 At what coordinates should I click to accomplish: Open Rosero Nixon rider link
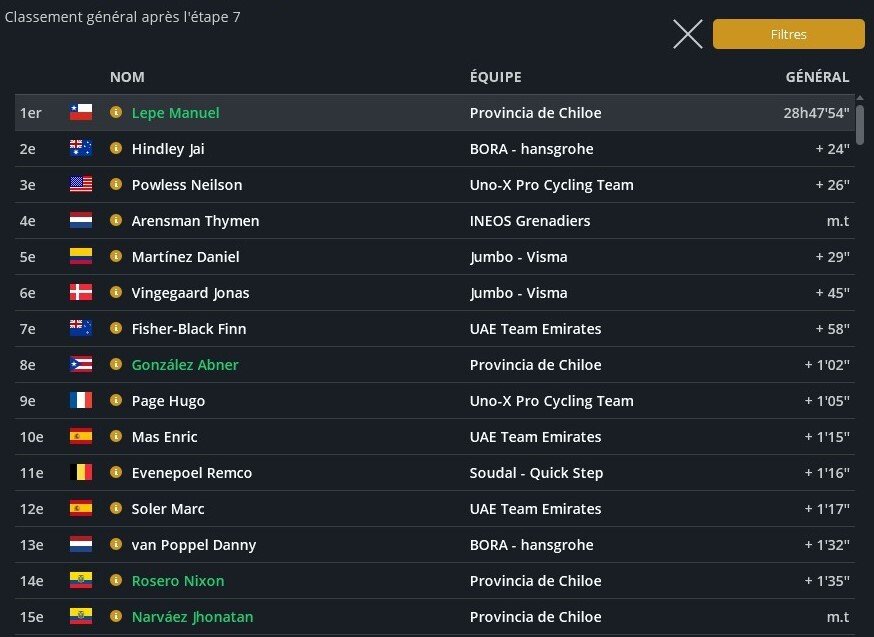pos(178,581)
